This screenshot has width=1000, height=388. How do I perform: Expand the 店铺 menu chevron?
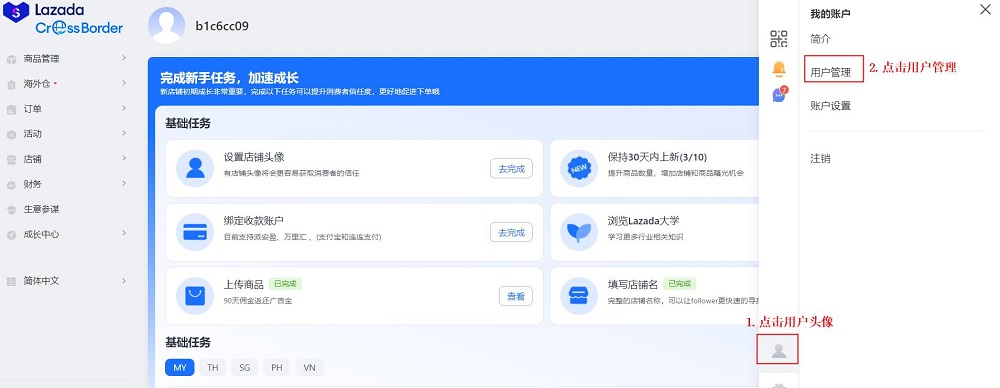124,158
